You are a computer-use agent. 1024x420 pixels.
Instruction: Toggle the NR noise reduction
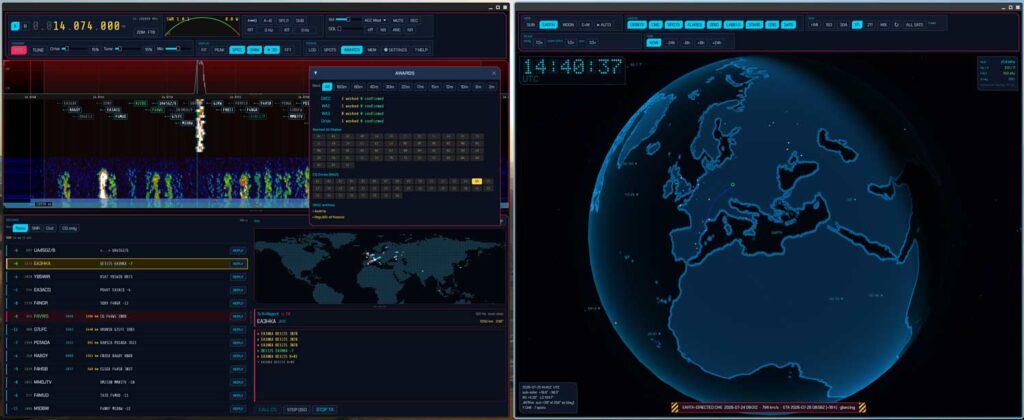point(410,29)
